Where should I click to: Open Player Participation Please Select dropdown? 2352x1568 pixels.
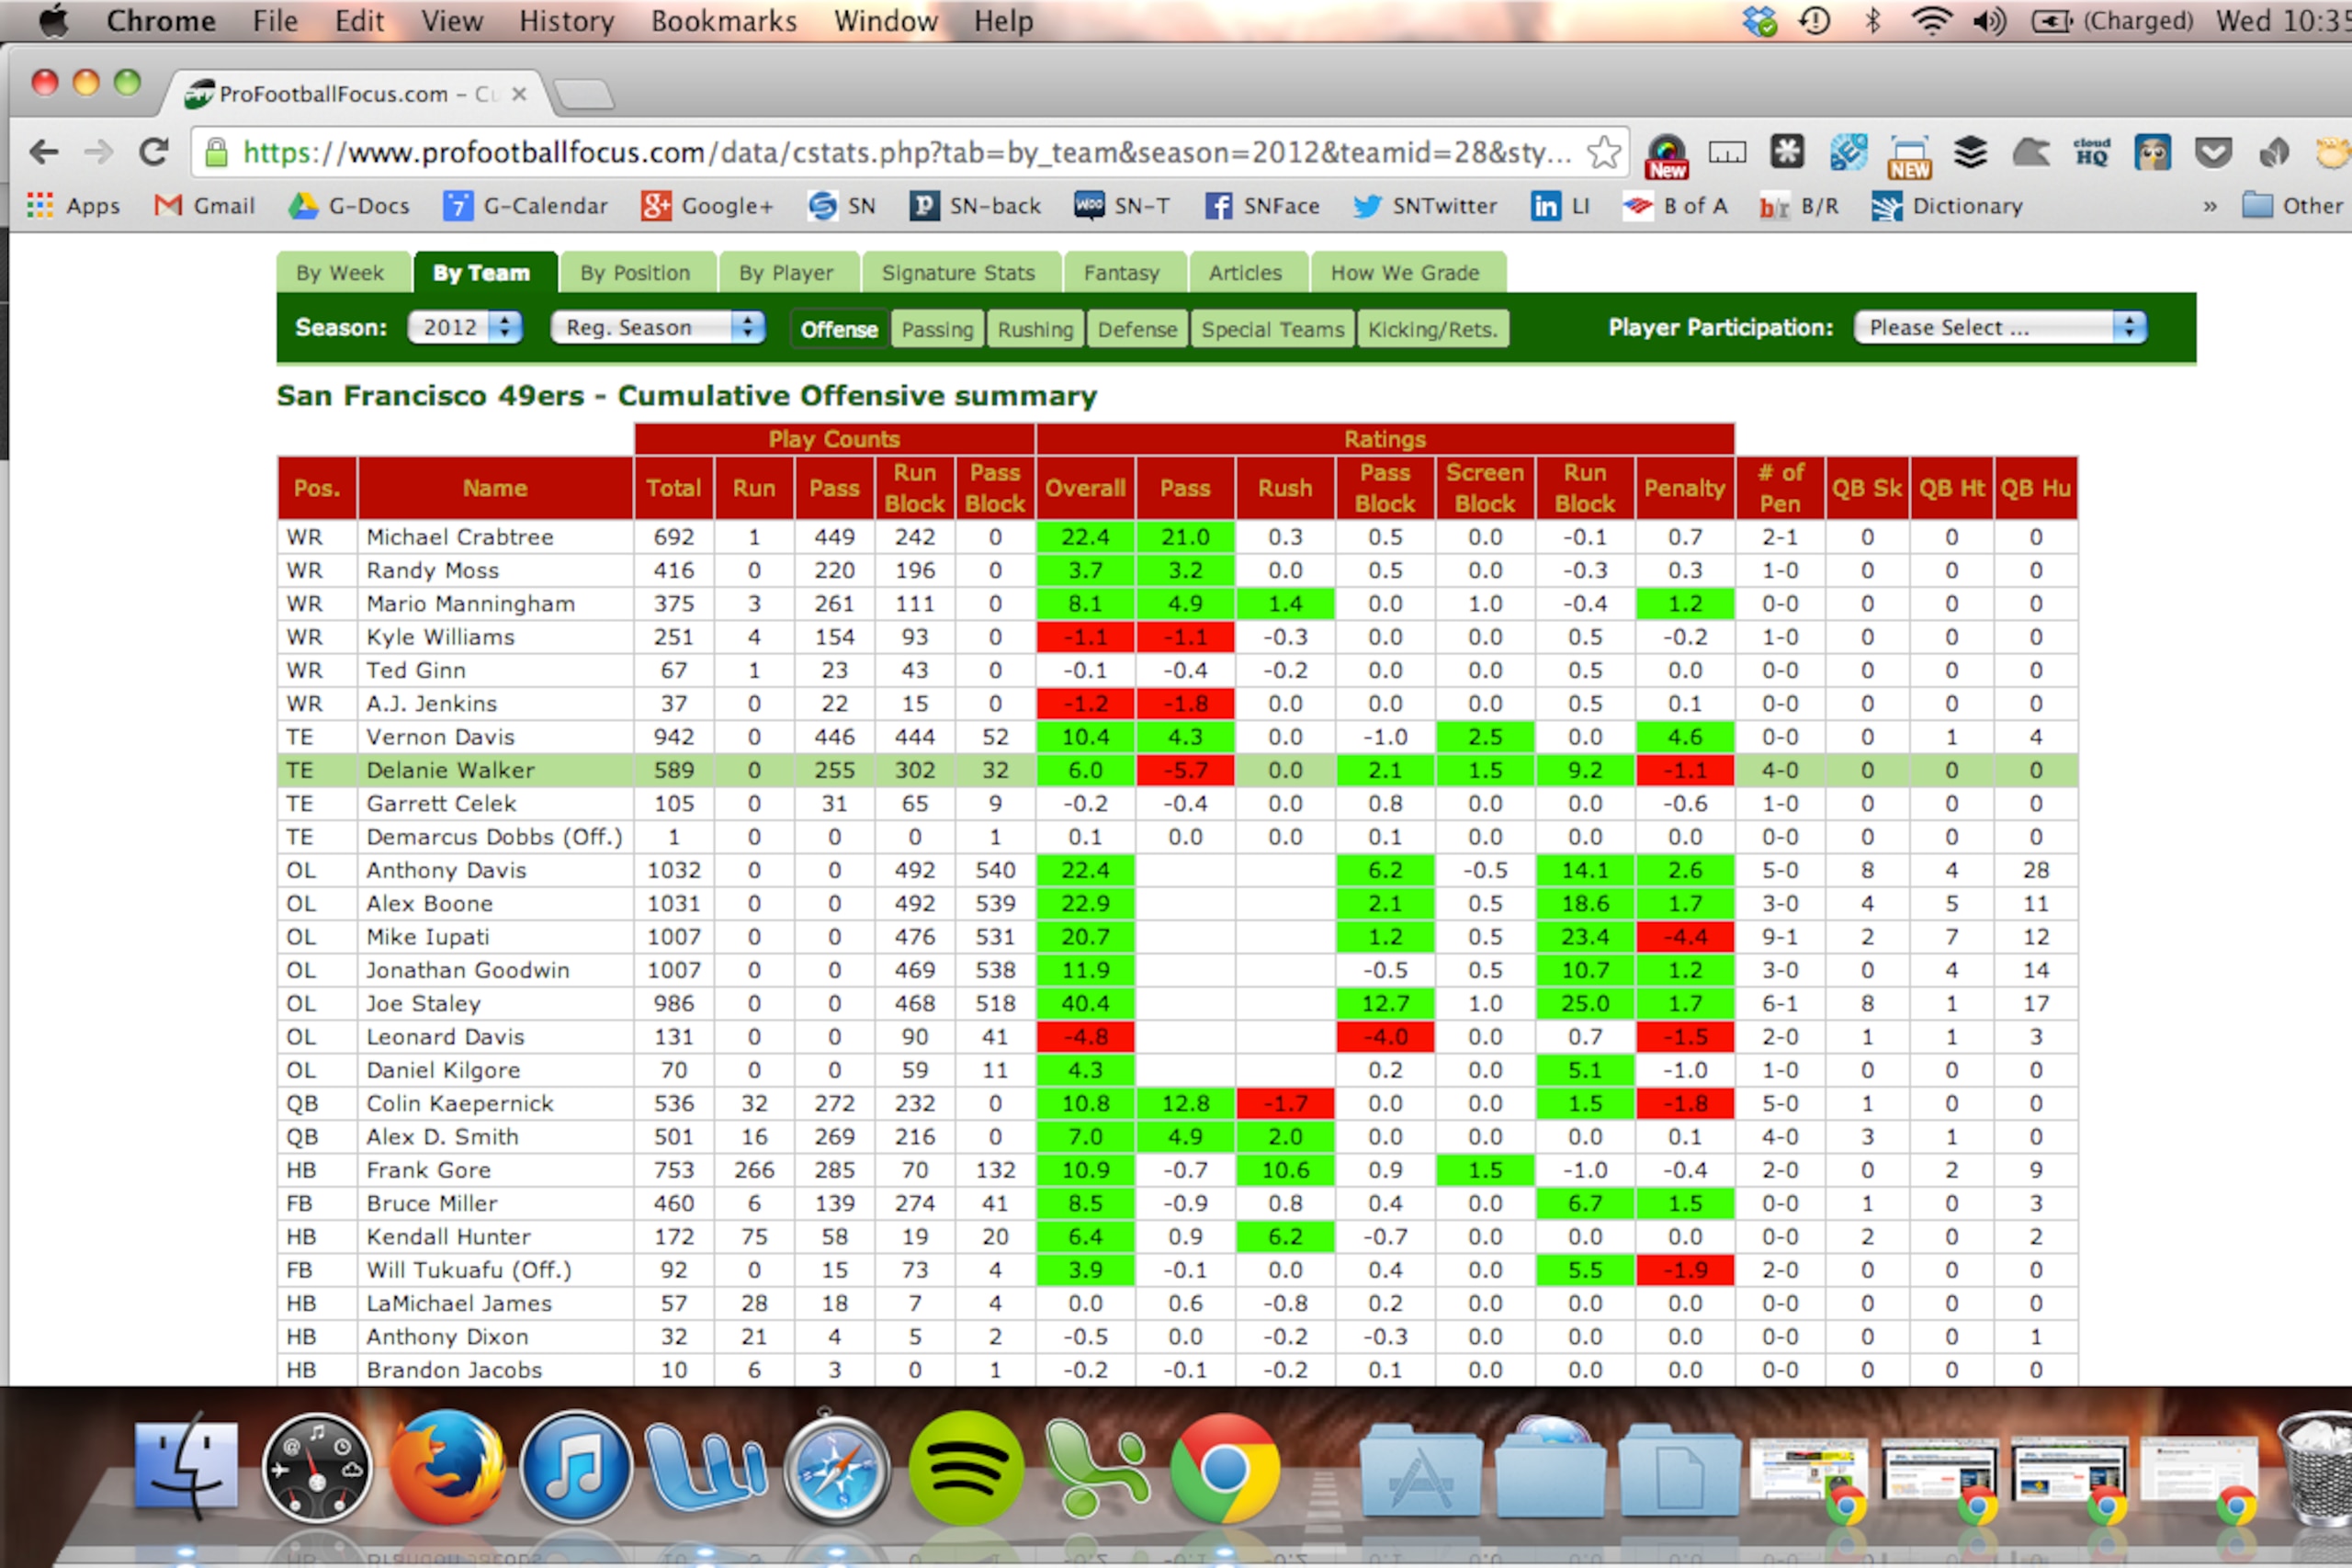click(2000, 327)
